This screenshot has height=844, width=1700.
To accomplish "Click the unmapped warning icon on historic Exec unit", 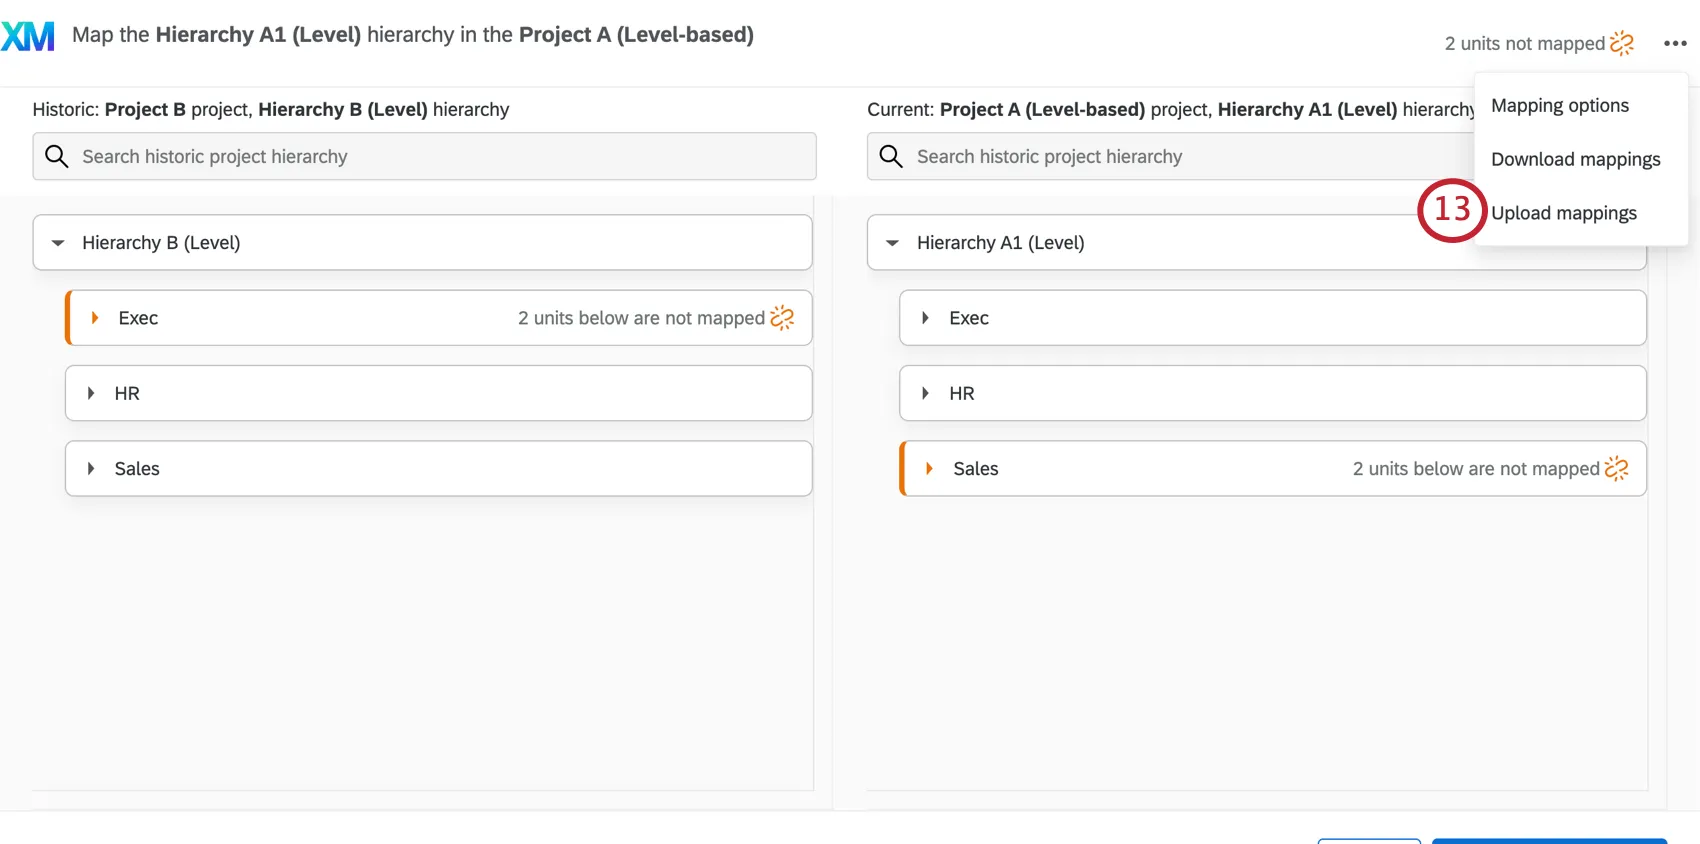I will click(782, 317).
